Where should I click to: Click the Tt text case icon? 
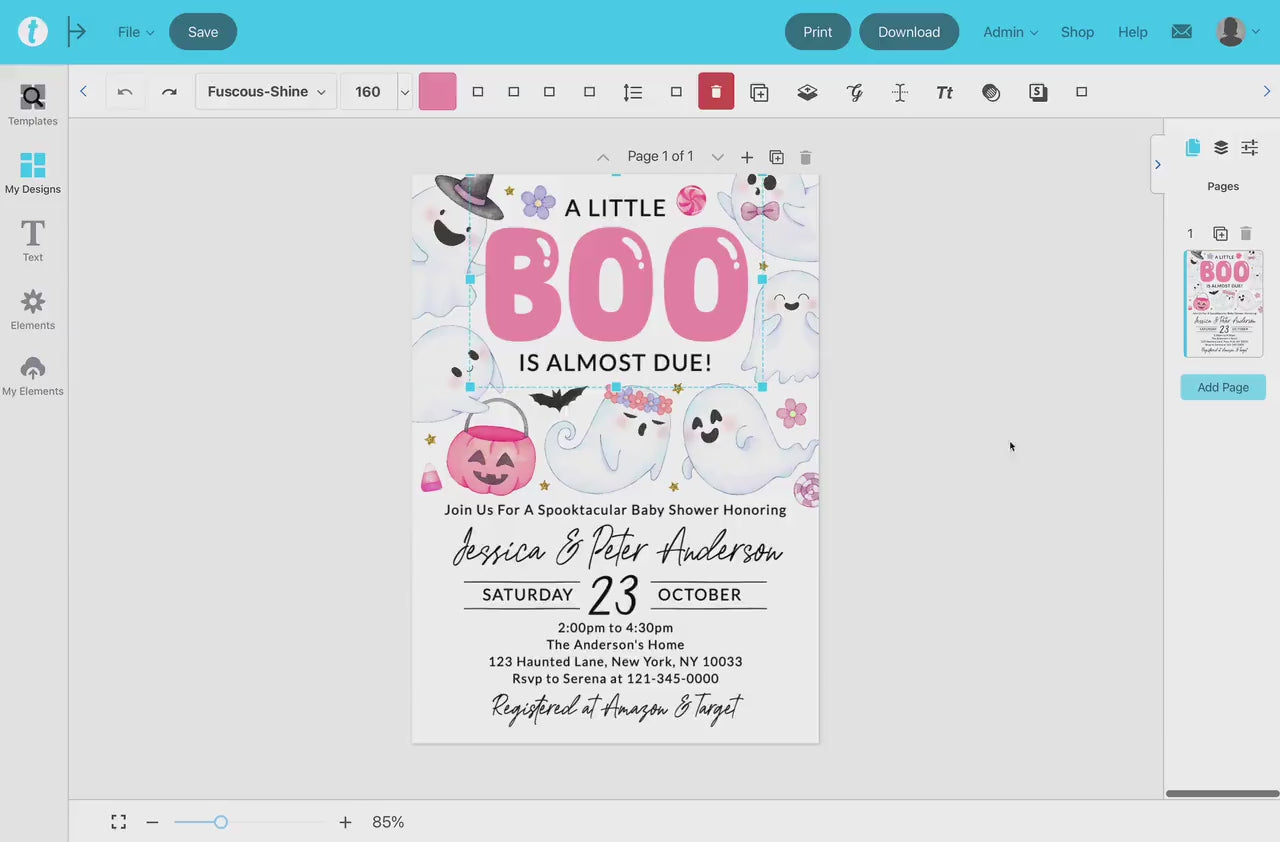[944, 92]
